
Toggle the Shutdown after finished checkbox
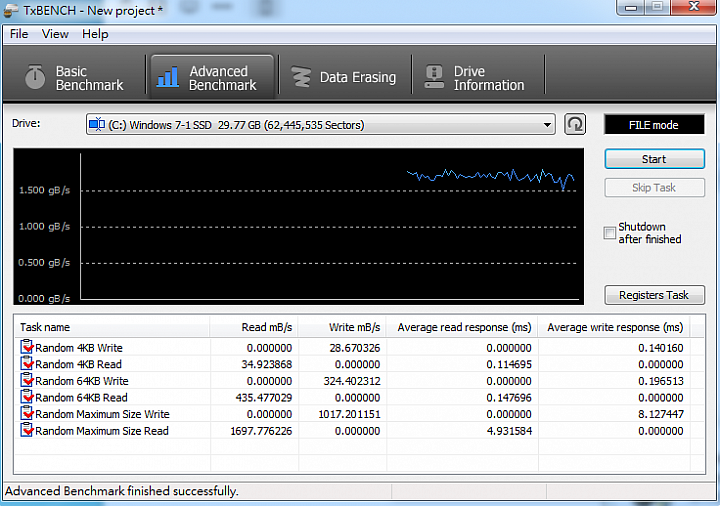coord(609,233)
